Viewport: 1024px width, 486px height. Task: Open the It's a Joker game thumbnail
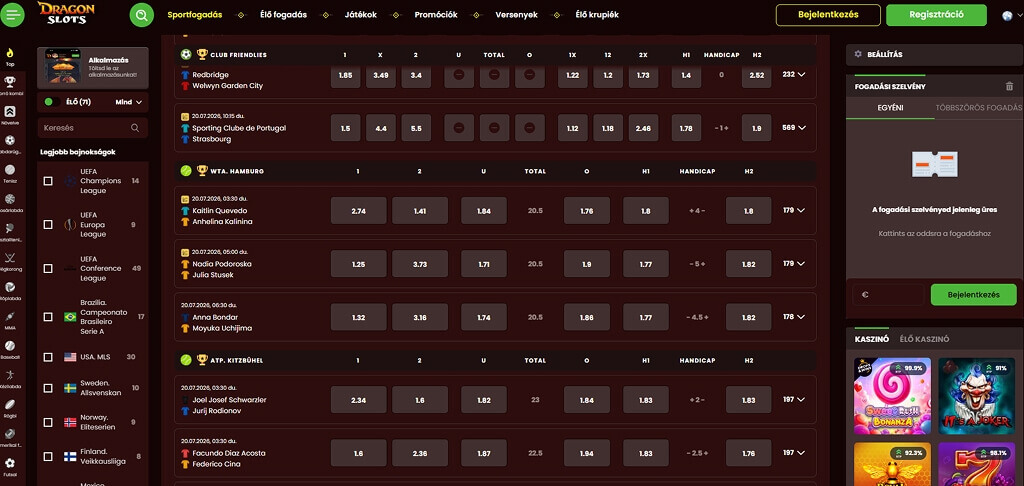pyautogui.click(x=976, y=397)
